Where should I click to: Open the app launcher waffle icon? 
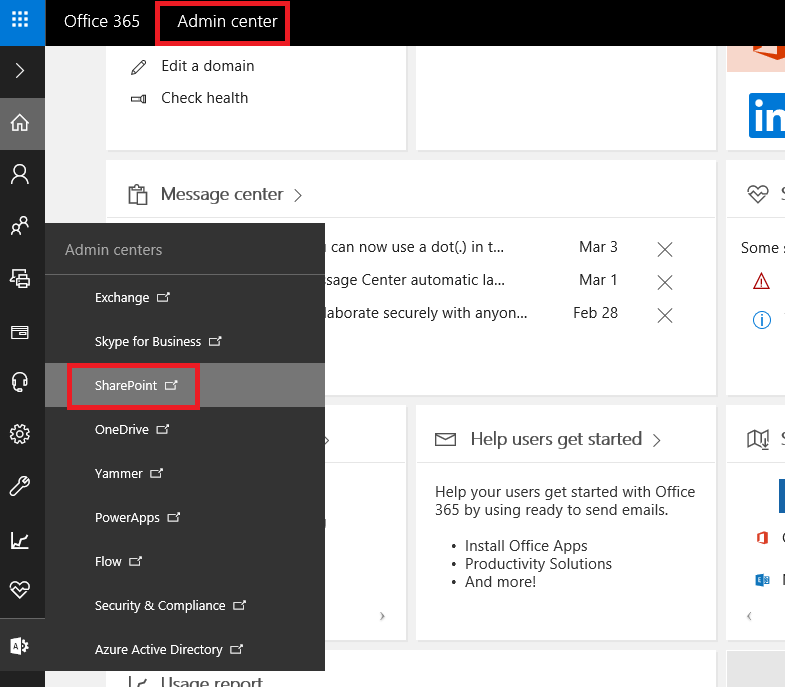(20, 20)
